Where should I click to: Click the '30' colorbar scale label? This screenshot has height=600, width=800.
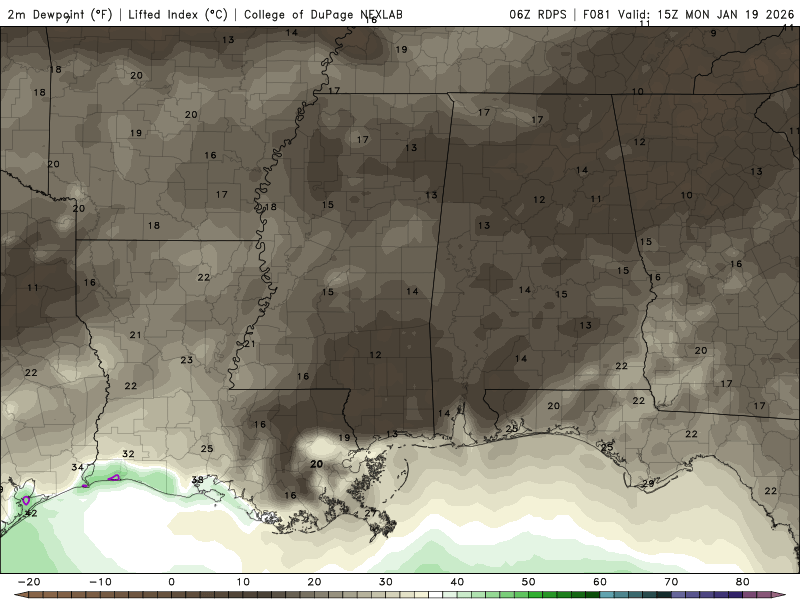click(386, 582)
